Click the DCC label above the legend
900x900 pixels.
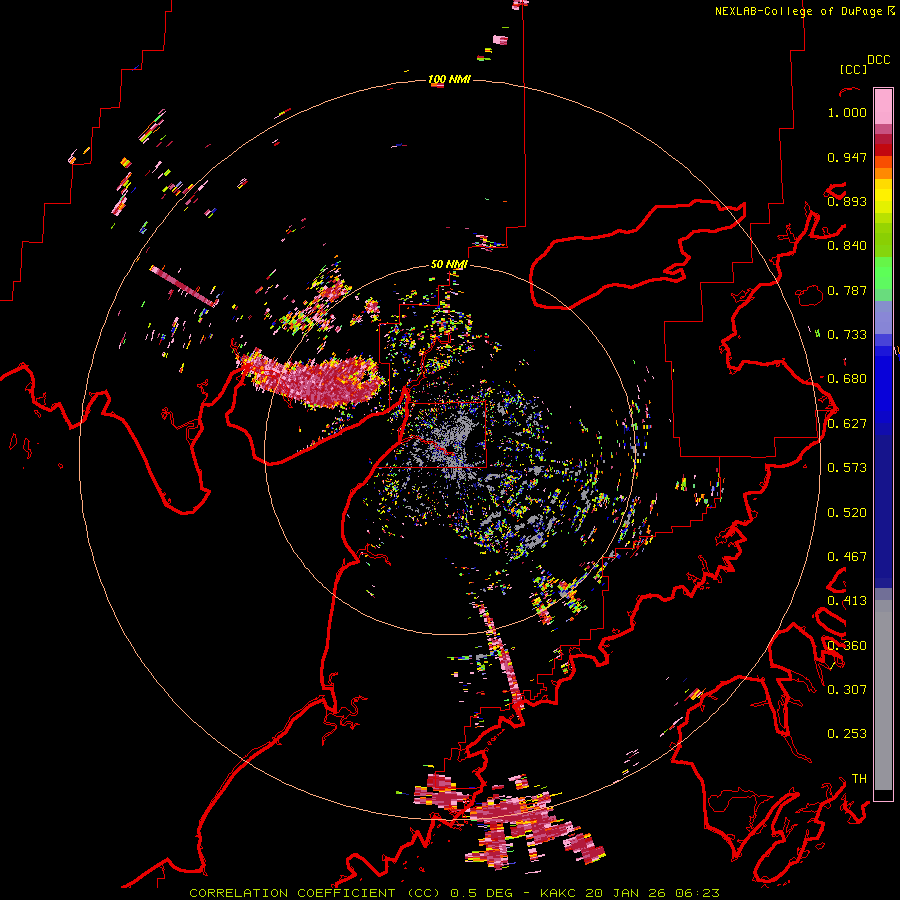(879, 60)
